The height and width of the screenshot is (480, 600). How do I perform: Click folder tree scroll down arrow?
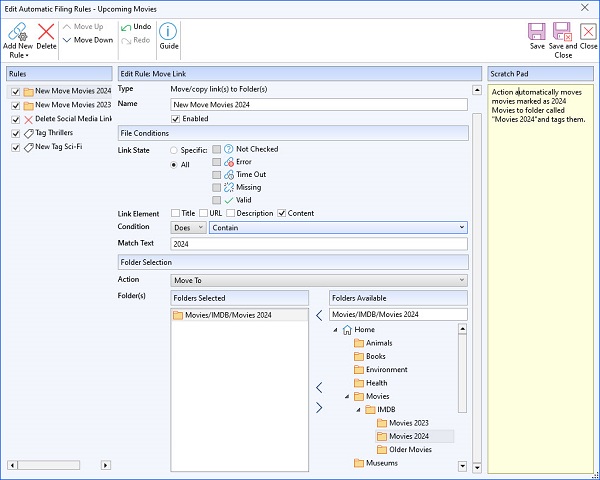(462, 466)
